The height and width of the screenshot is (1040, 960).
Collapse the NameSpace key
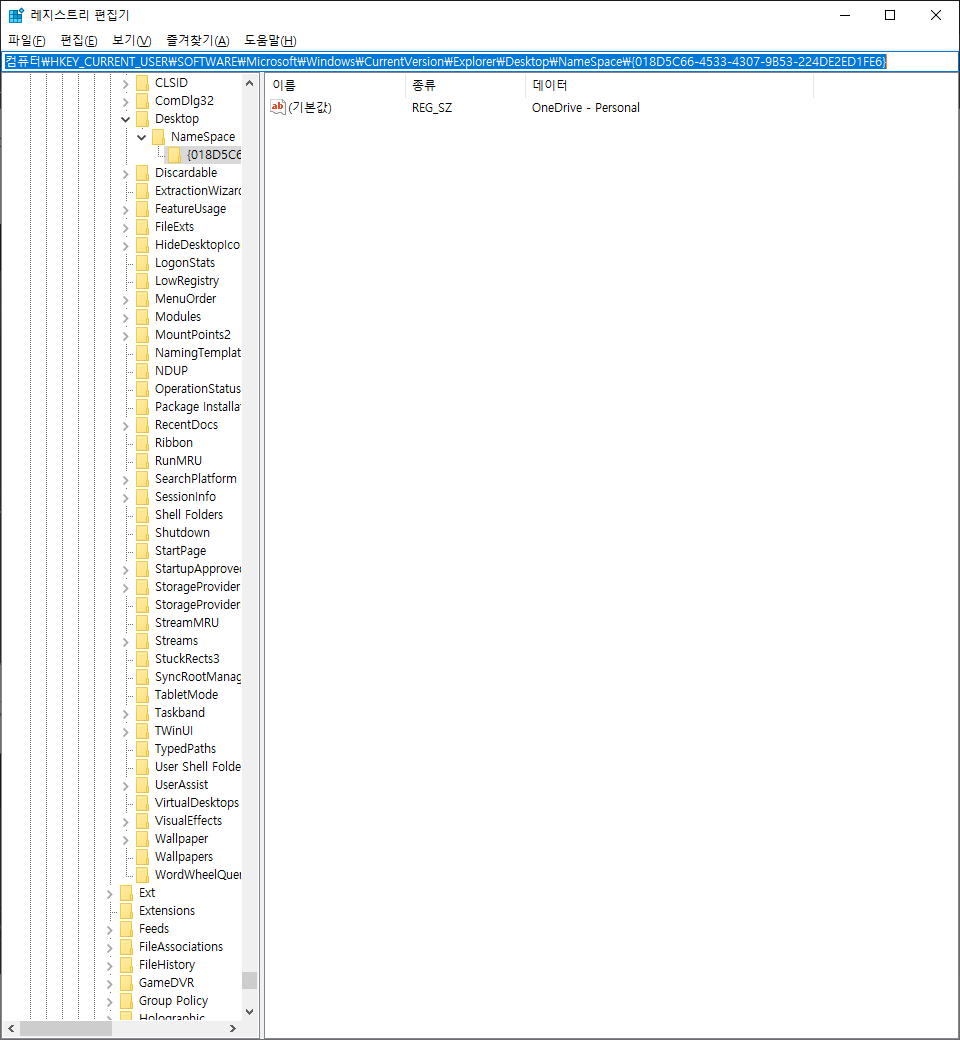[141, 137]
